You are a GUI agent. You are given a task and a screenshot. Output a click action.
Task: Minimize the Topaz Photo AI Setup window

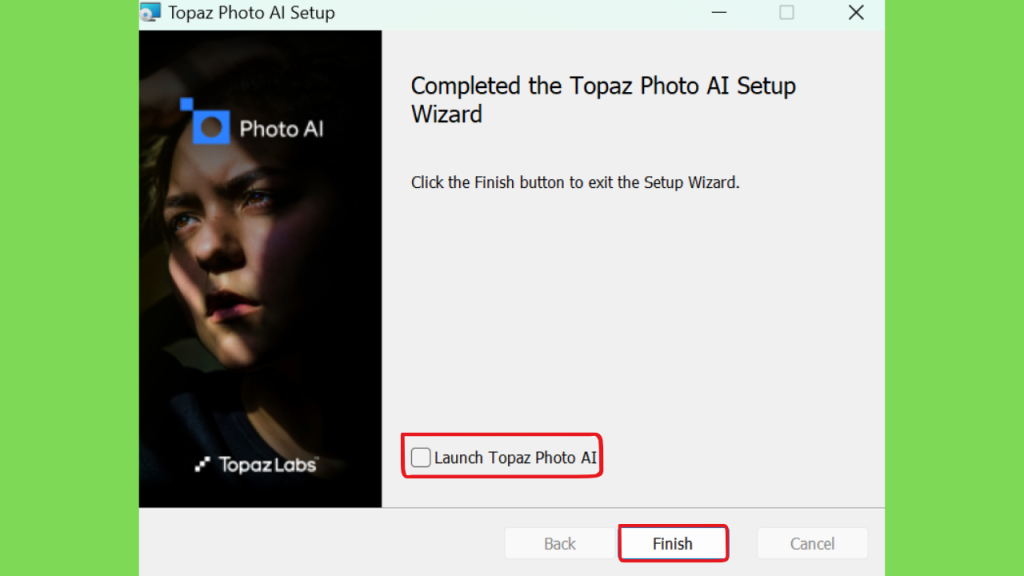coord(718,13)
